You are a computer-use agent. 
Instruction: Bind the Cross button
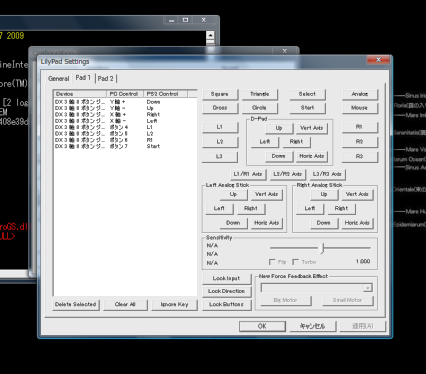pos(220,108)
